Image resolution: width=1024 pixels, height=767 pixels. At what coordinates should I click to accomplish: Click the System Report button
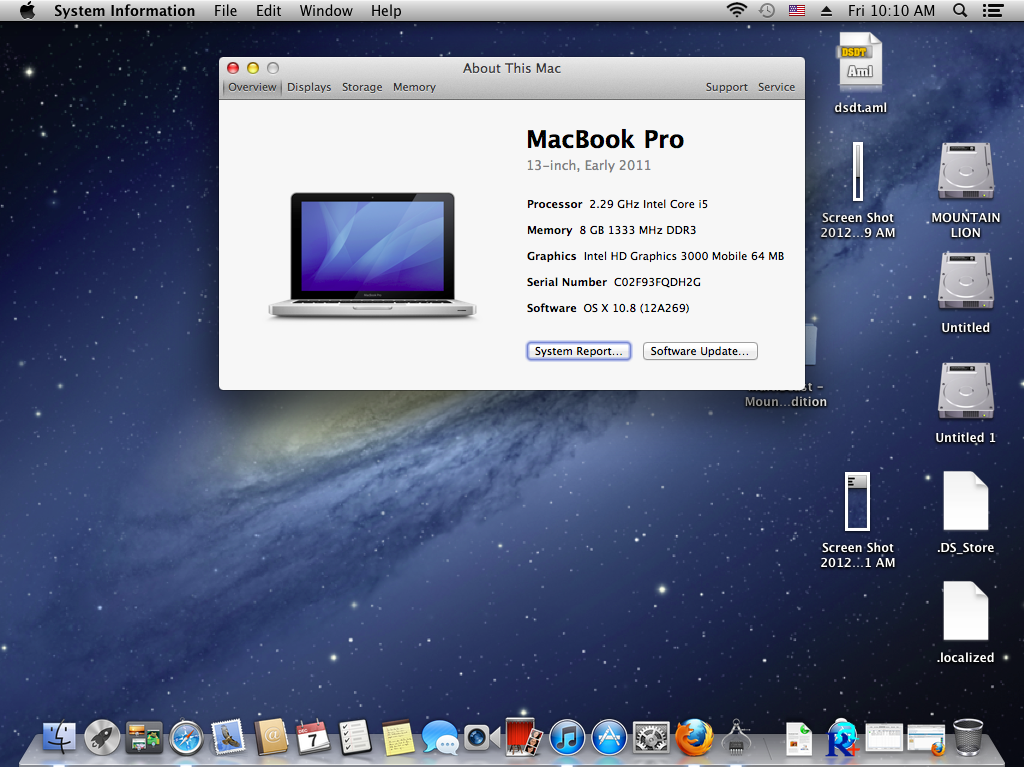pos(578,351)
